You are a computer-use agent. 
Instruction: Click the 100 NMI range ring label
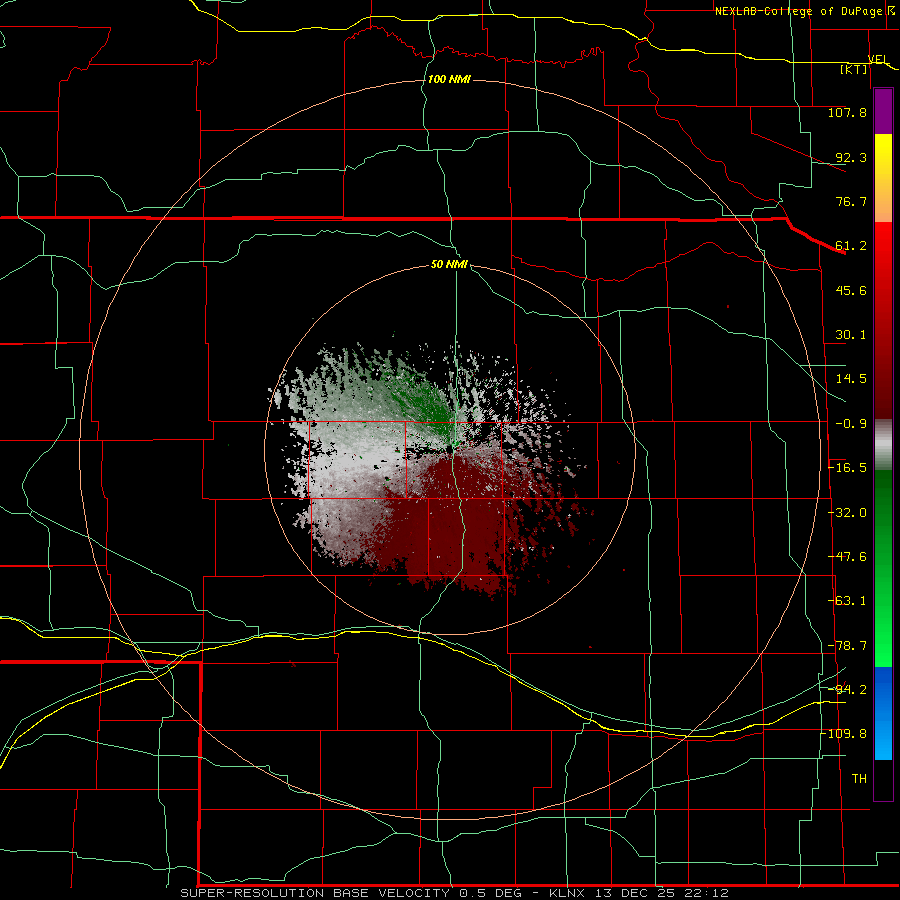pos(449,79)
